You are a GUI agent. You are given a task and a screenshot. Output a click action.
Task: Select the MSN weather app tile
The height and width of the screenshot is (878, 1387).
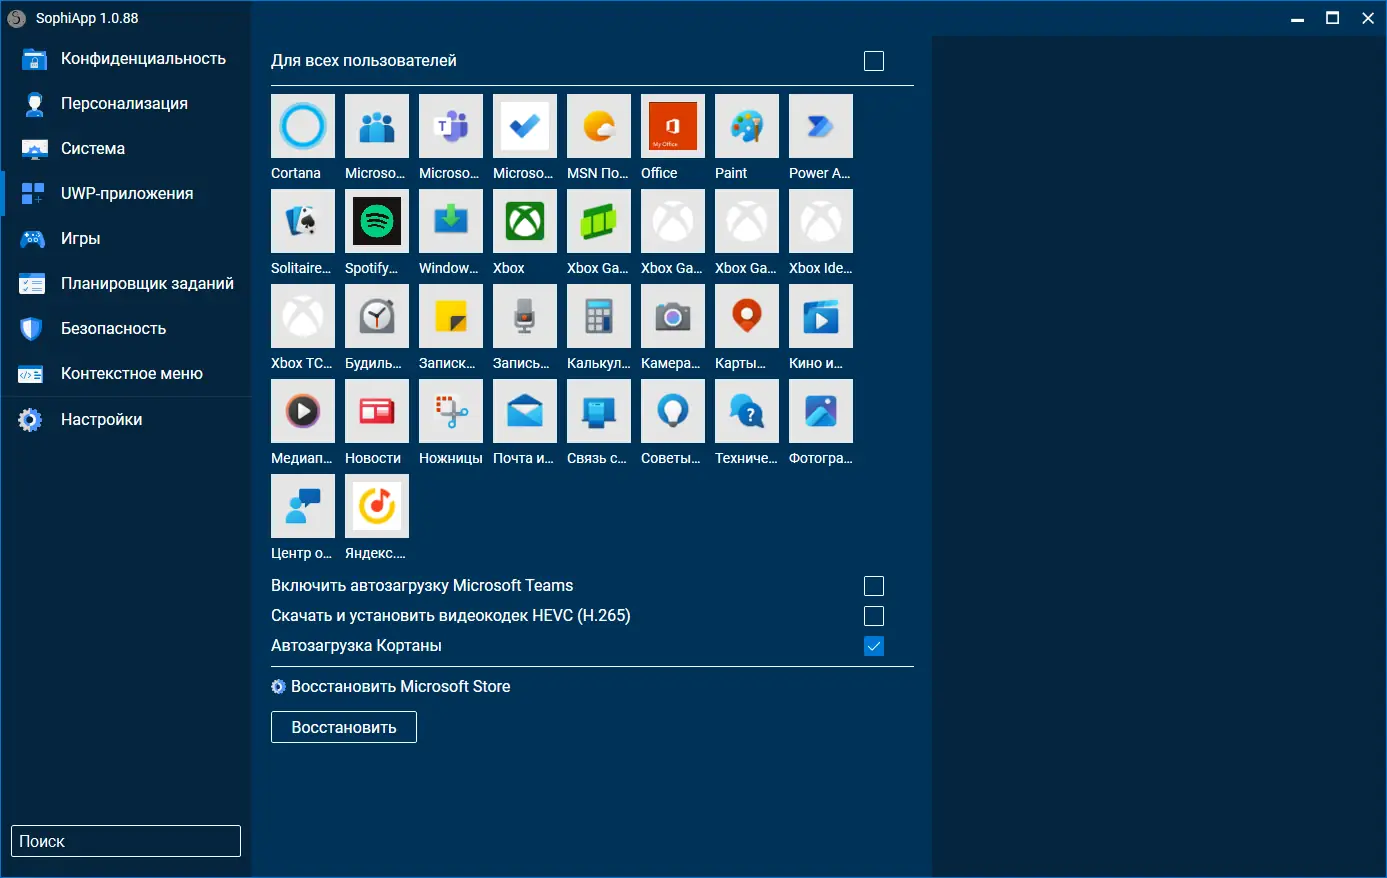(599, 126)
